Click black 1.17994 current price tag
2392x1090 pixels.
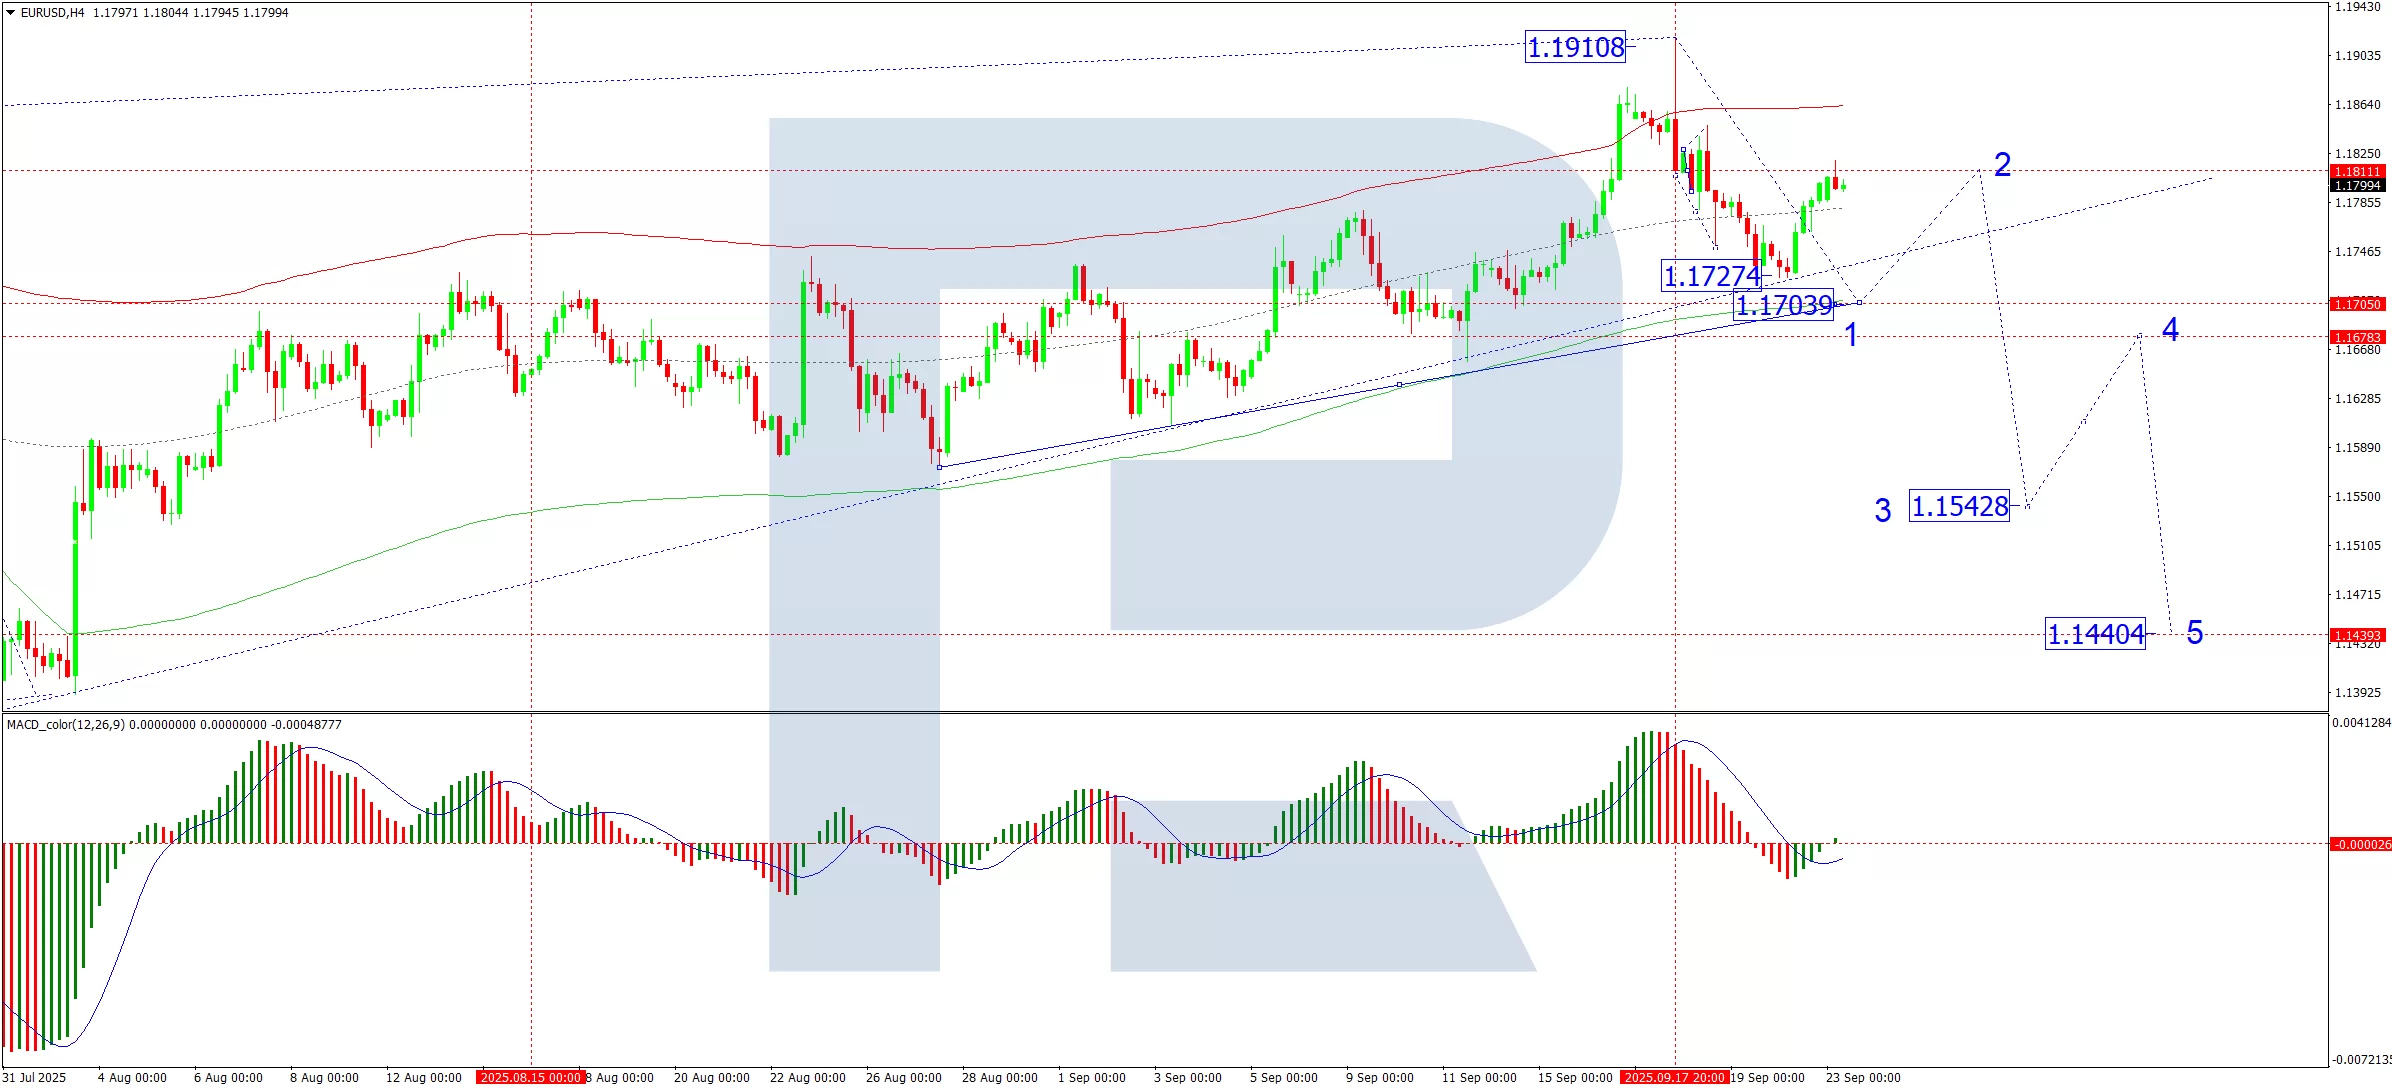point(2357,186)
